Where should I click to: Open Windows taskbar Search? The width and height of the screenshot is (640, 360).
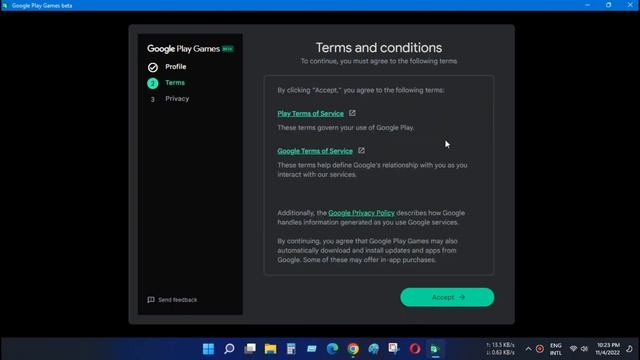click(229, 349)
